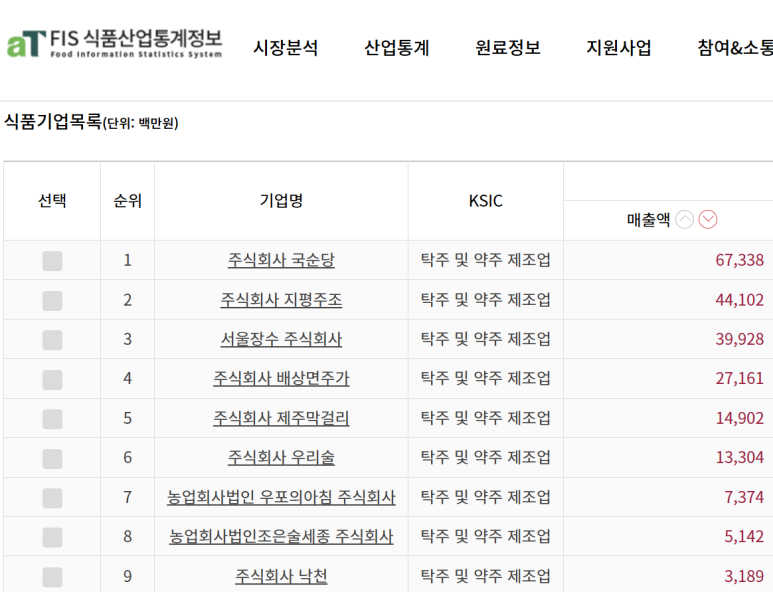Viewport: 773px width, 592px height.
Task: Open the 참여&소통 menu
Action: point(735,48)
